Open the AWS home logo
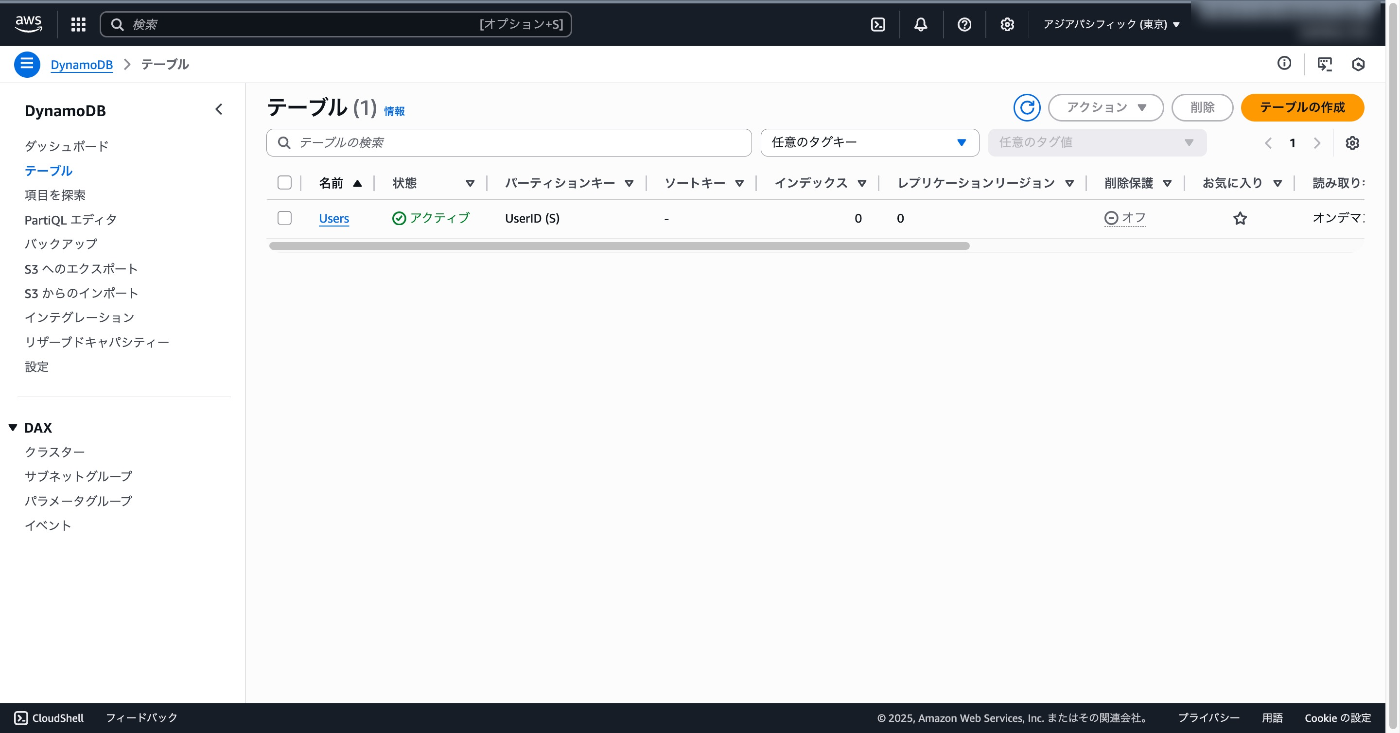This screenshot has width=1400, height=733. tap(28, 24)
